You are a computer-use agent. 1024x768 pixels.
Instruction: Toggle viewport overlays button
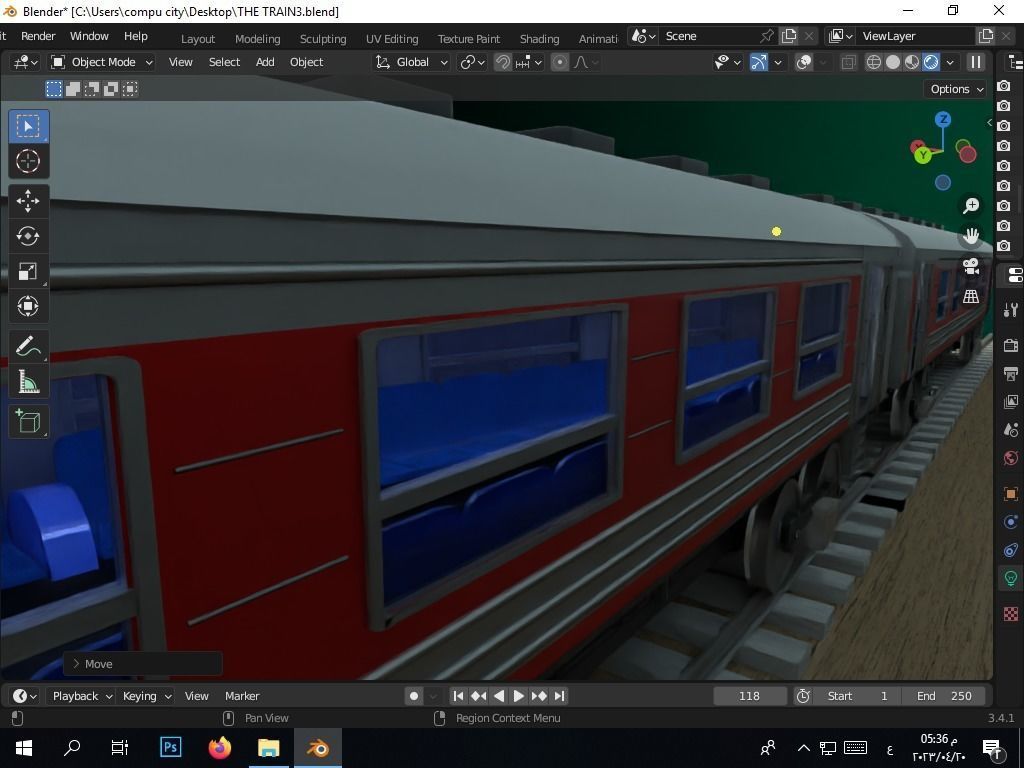(x=805, y=62)
